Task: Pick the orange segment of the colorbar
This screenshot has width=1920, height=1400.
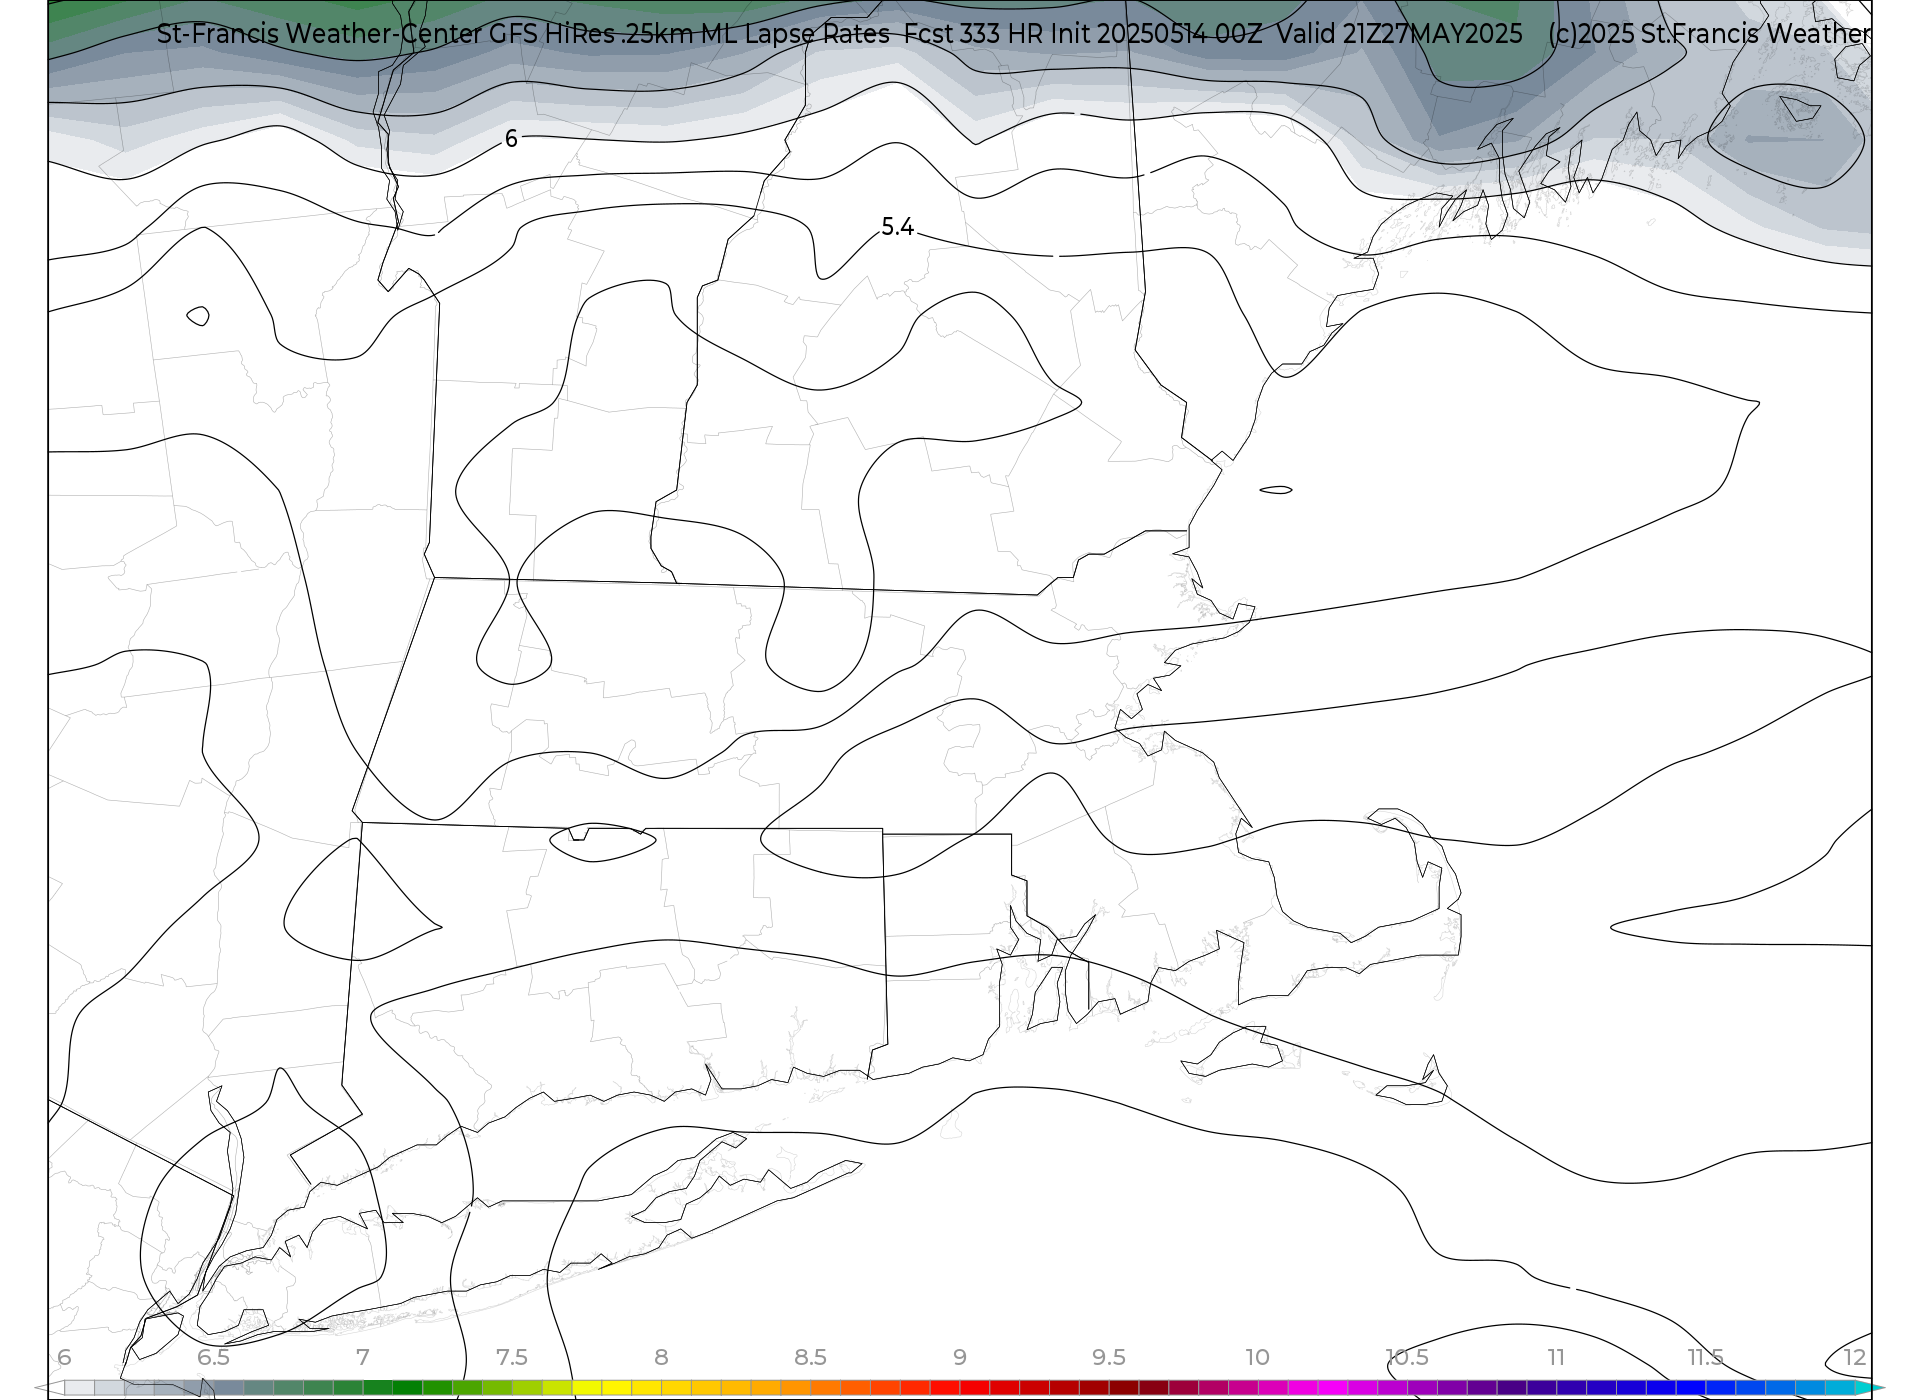Action: tap(795, 1388)
